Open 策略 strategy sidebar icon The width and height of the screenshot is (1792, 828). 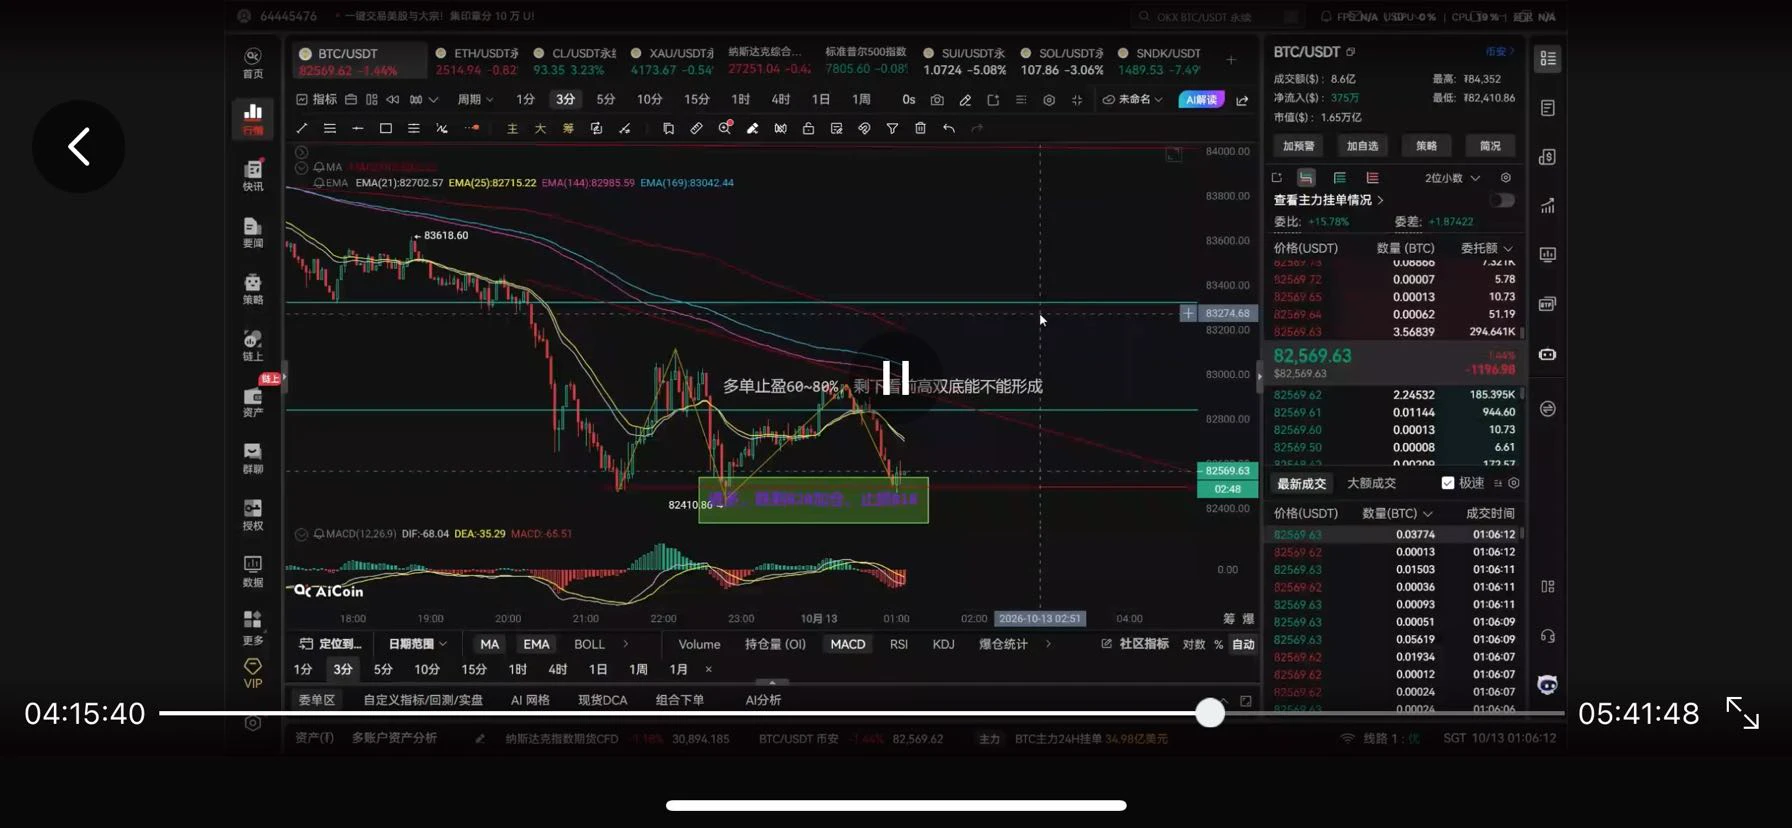[x=253, y=289]
